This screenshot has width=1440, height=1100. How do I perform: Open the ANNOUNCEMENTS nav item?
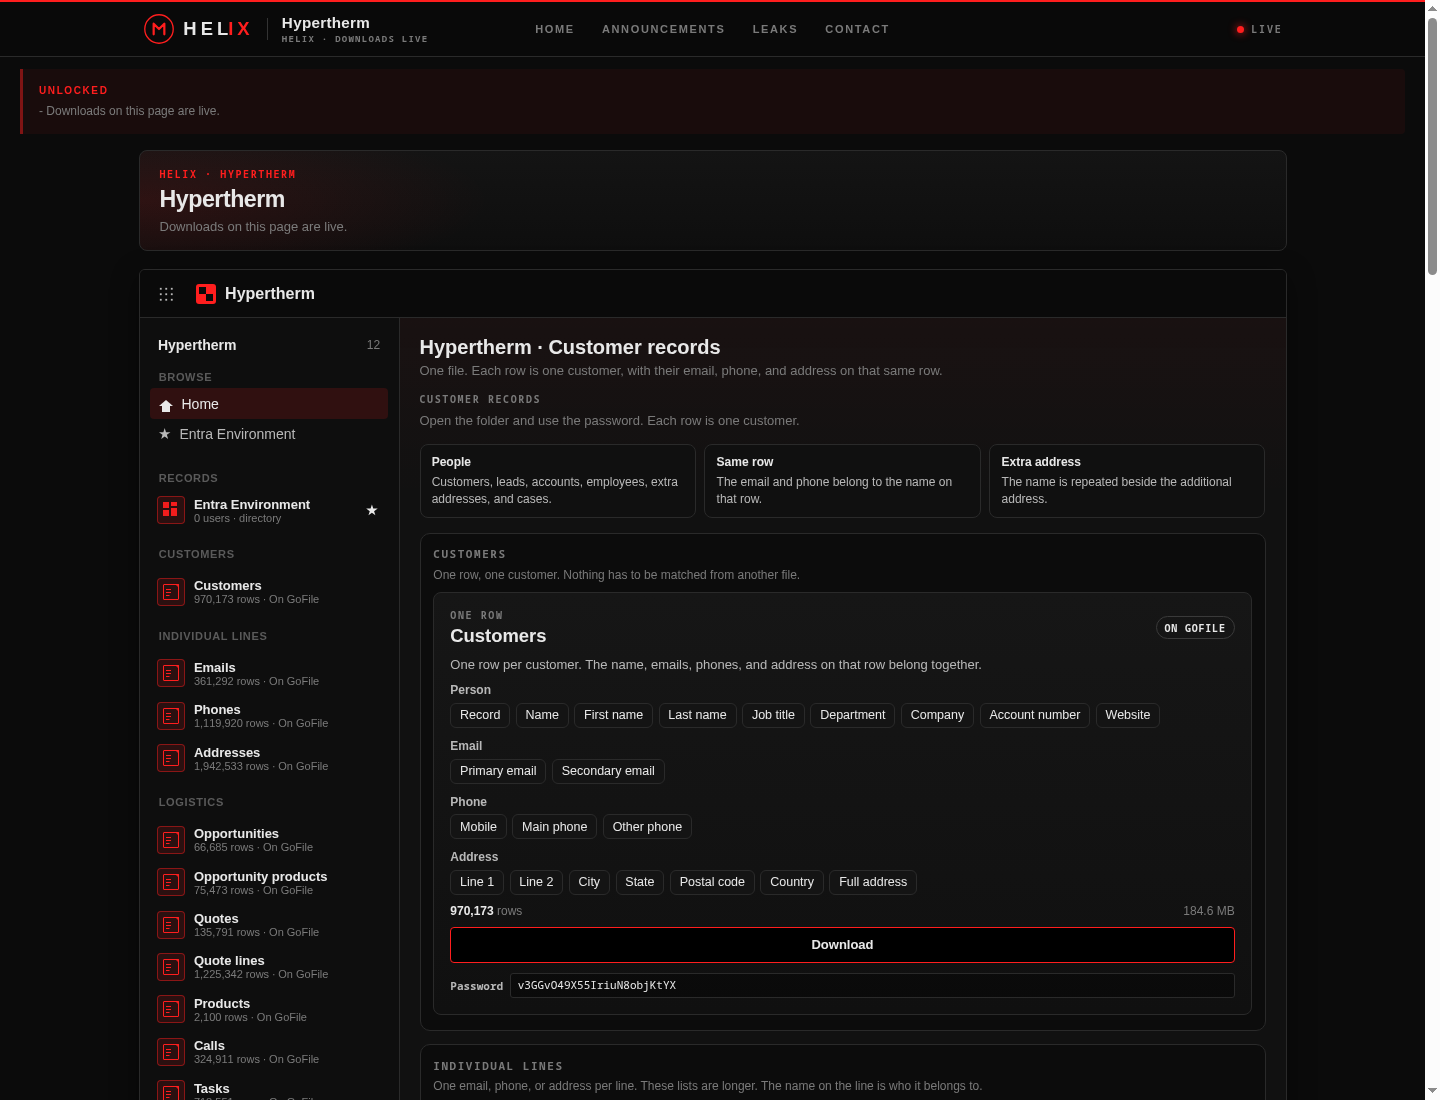(663, 29)
